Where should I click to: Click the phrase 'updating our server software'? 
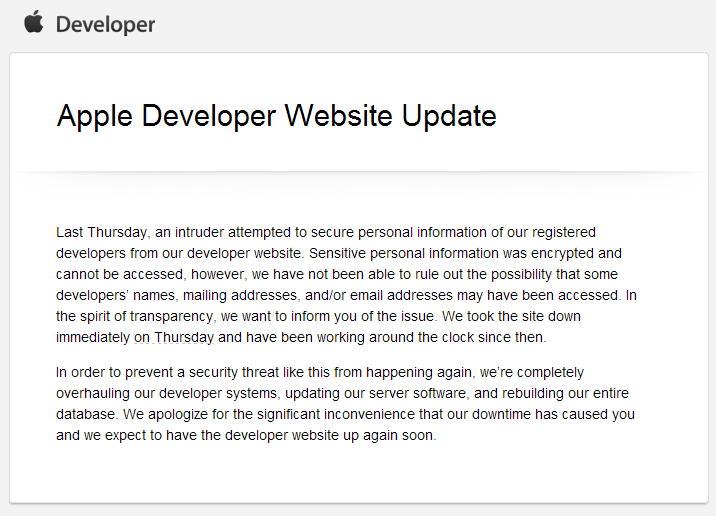tap(376, 394)
